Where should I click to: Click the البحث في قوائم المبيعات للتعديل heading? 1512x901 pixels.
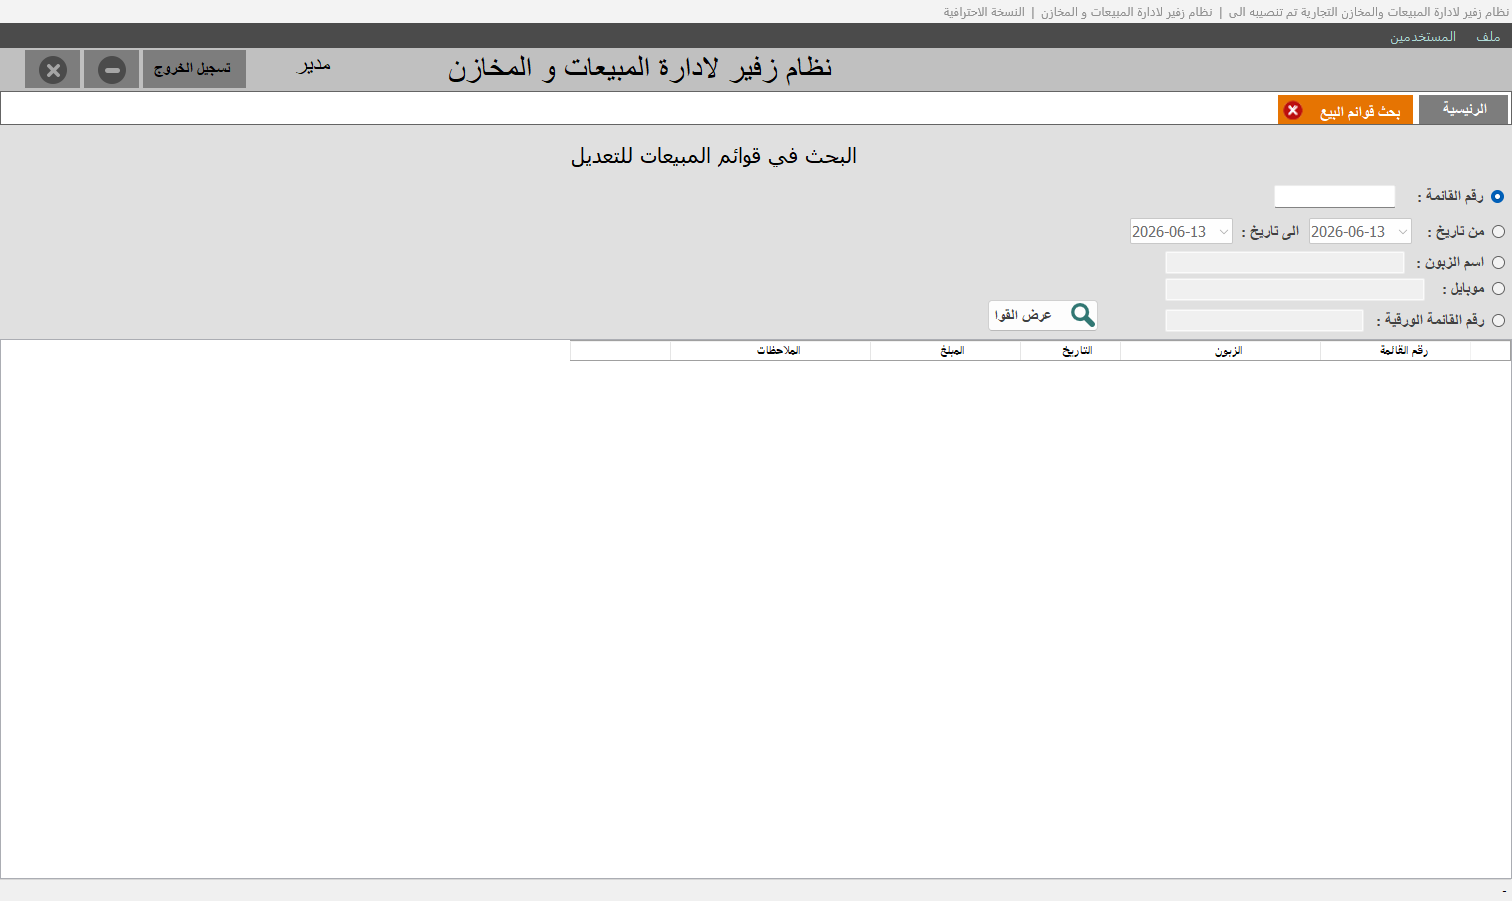714,157
